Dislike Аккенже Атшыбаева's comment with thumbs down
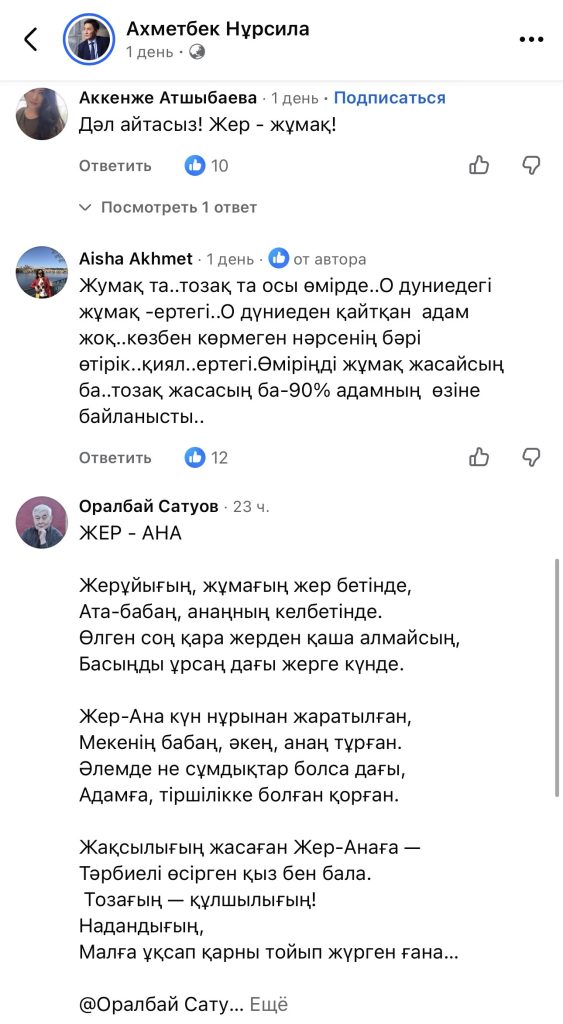 (532, 165)
